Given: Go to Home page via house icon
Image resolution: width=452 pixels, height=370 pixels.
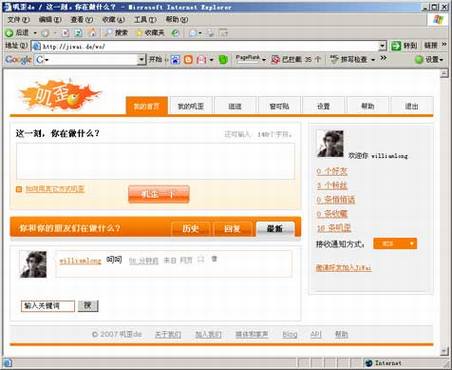Looking at the screenshot, I should (91, 32).
